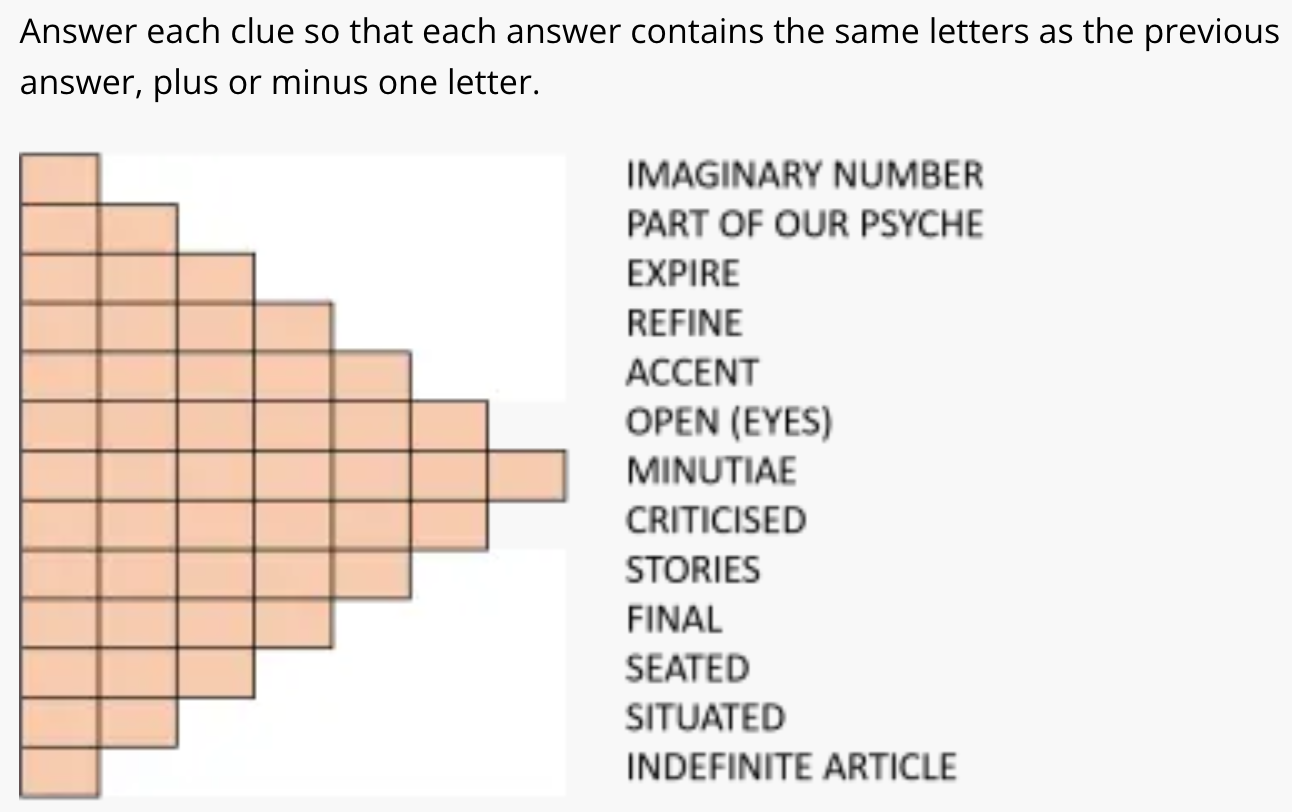
Task: Select the SITUATED clue text
Action: click(x=705, y=717)
